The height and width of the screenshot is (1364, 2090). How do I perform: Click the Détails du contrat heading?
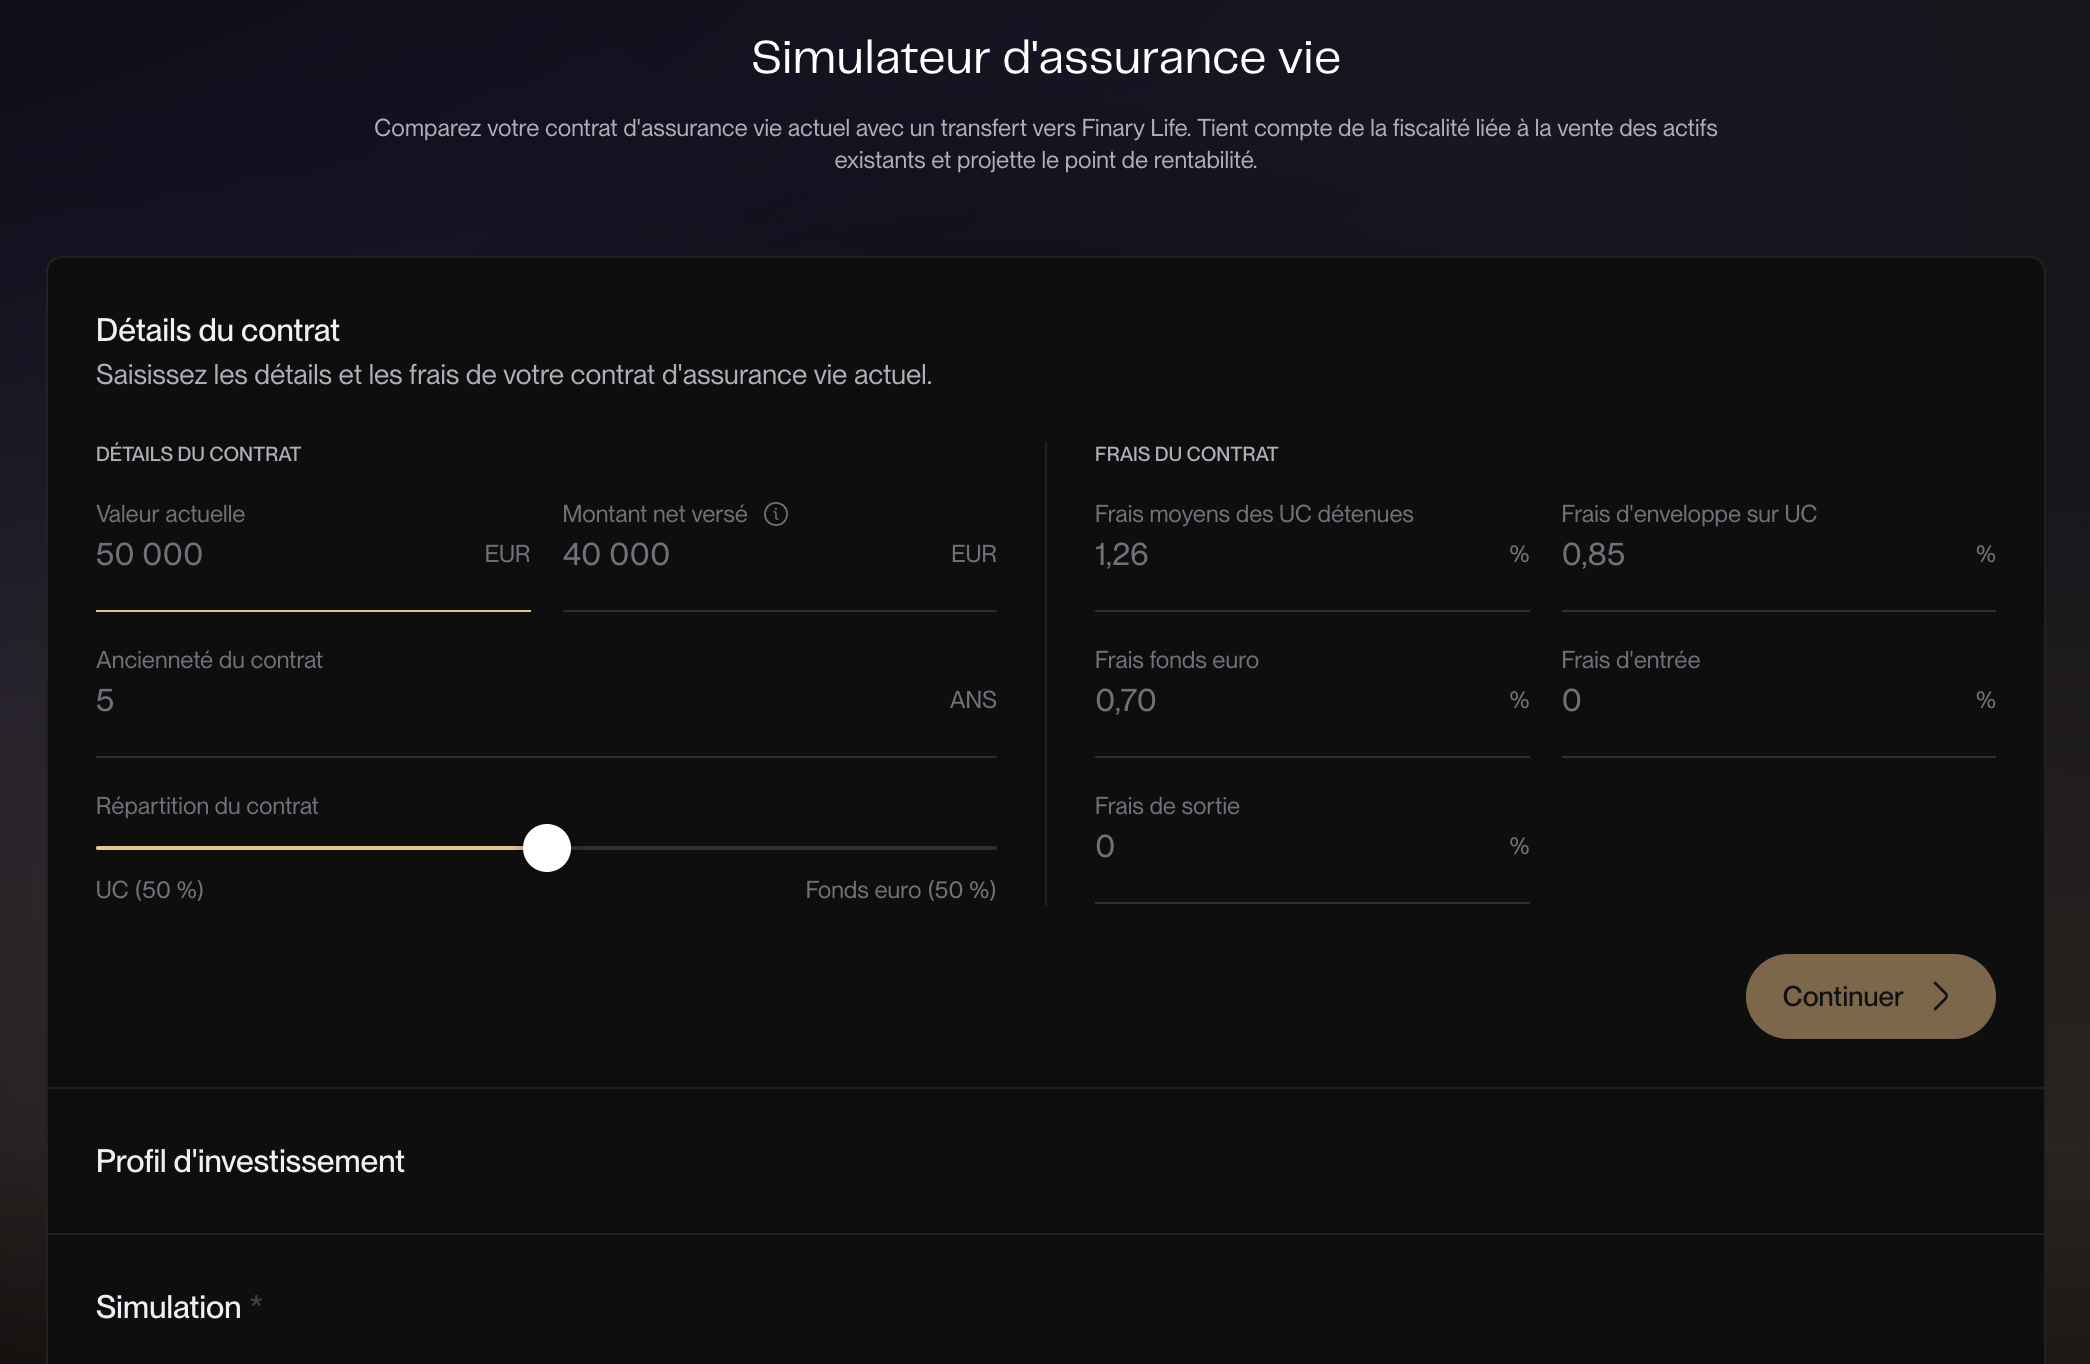pyautogui.click(x=218, y=330)
